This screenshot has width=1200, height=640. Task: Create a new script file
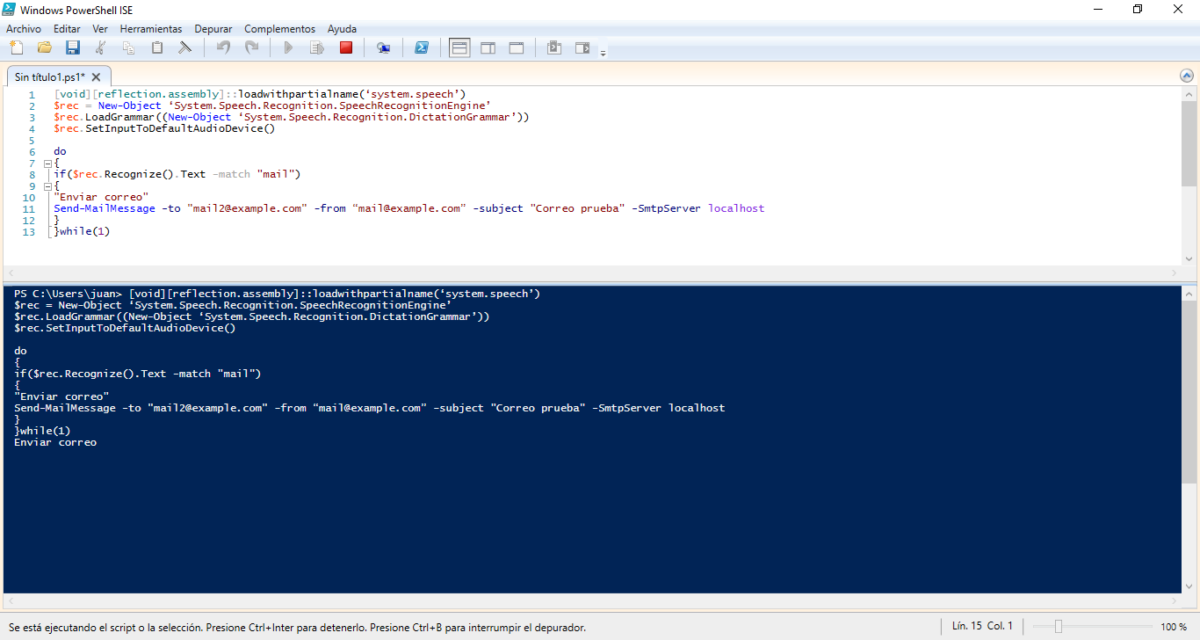pos(15,47)
